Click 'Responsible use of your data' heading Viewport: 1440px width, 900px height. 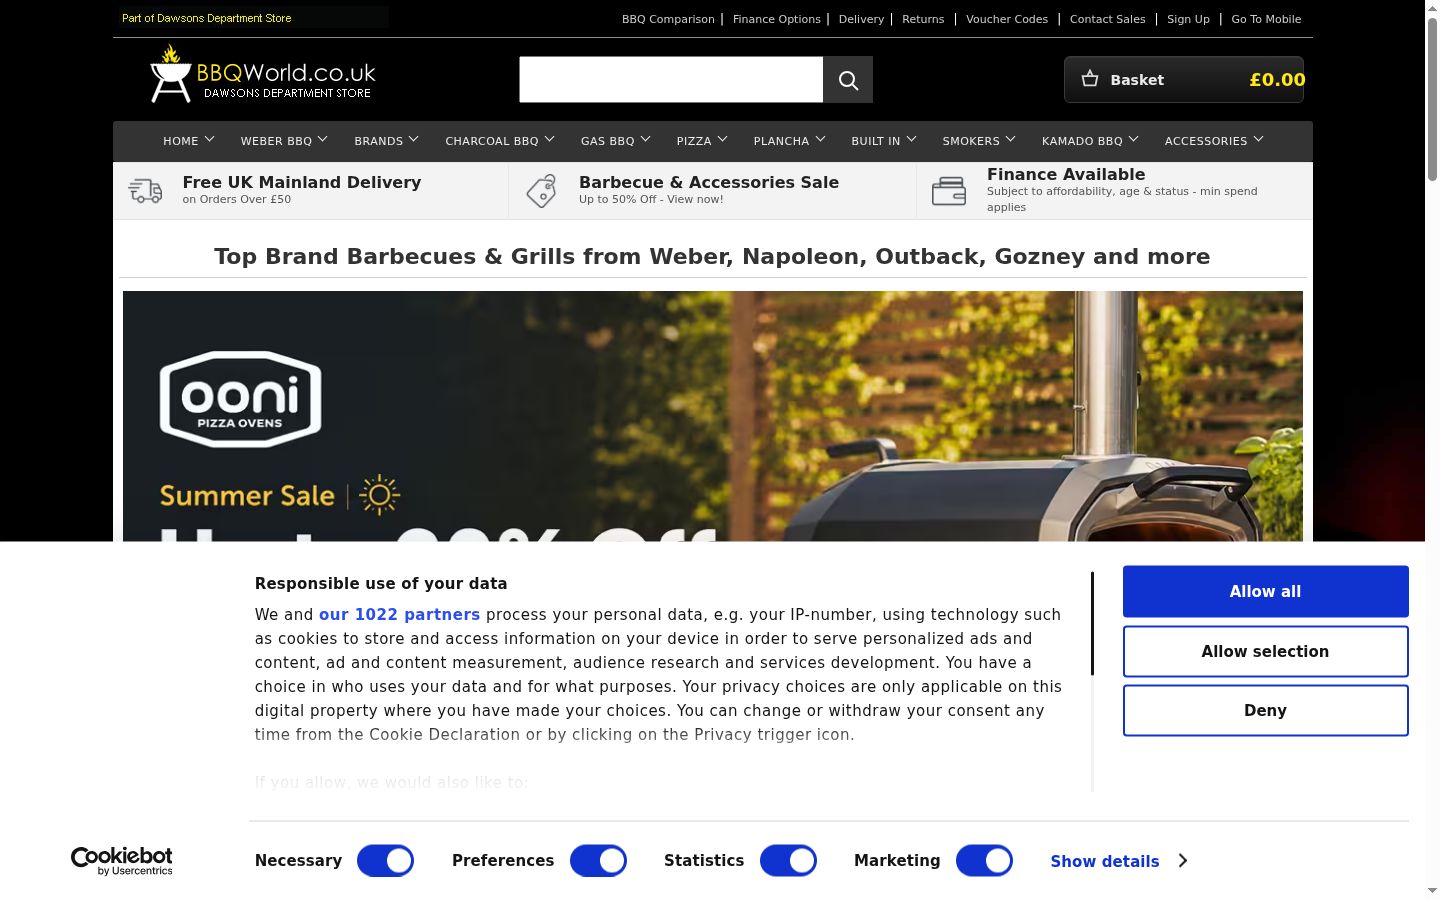pos(381,584)
